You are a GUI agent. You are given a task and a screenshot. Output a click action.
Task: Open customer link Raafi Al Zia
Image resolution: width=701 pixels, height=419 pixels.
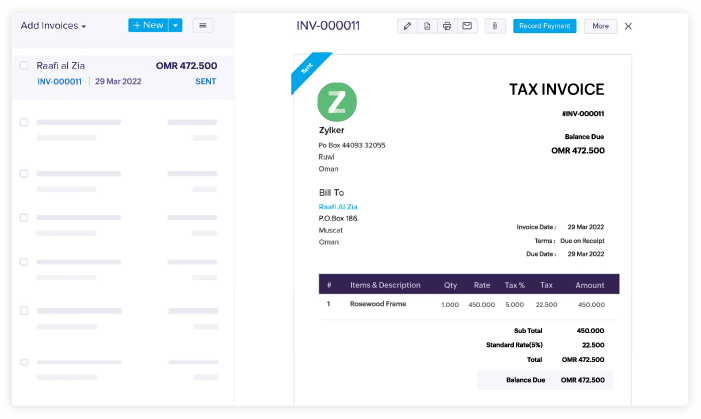click(x=338, y=207)
